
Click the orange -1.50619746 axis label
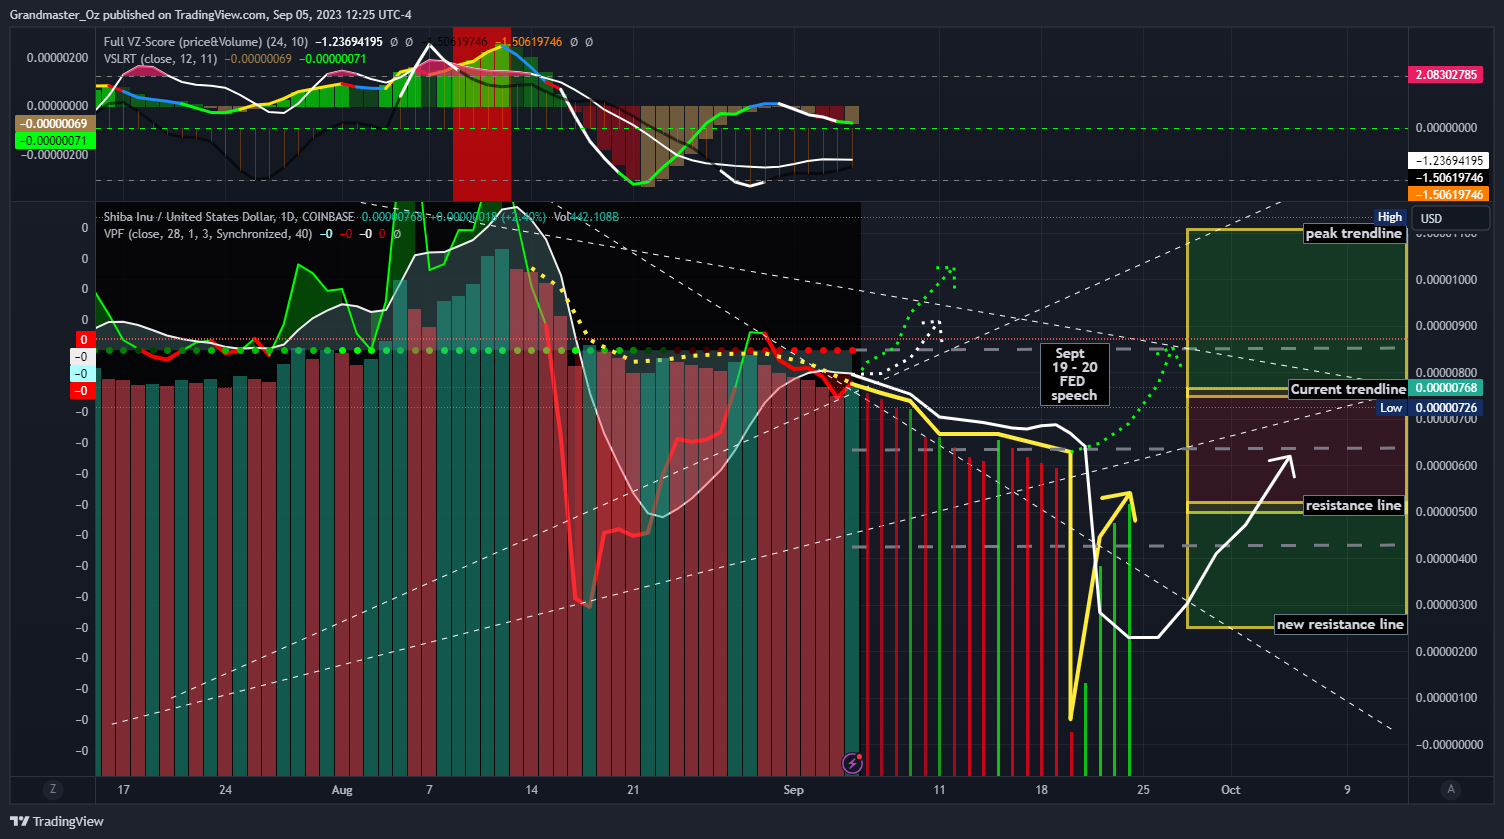pos(1447,194)
